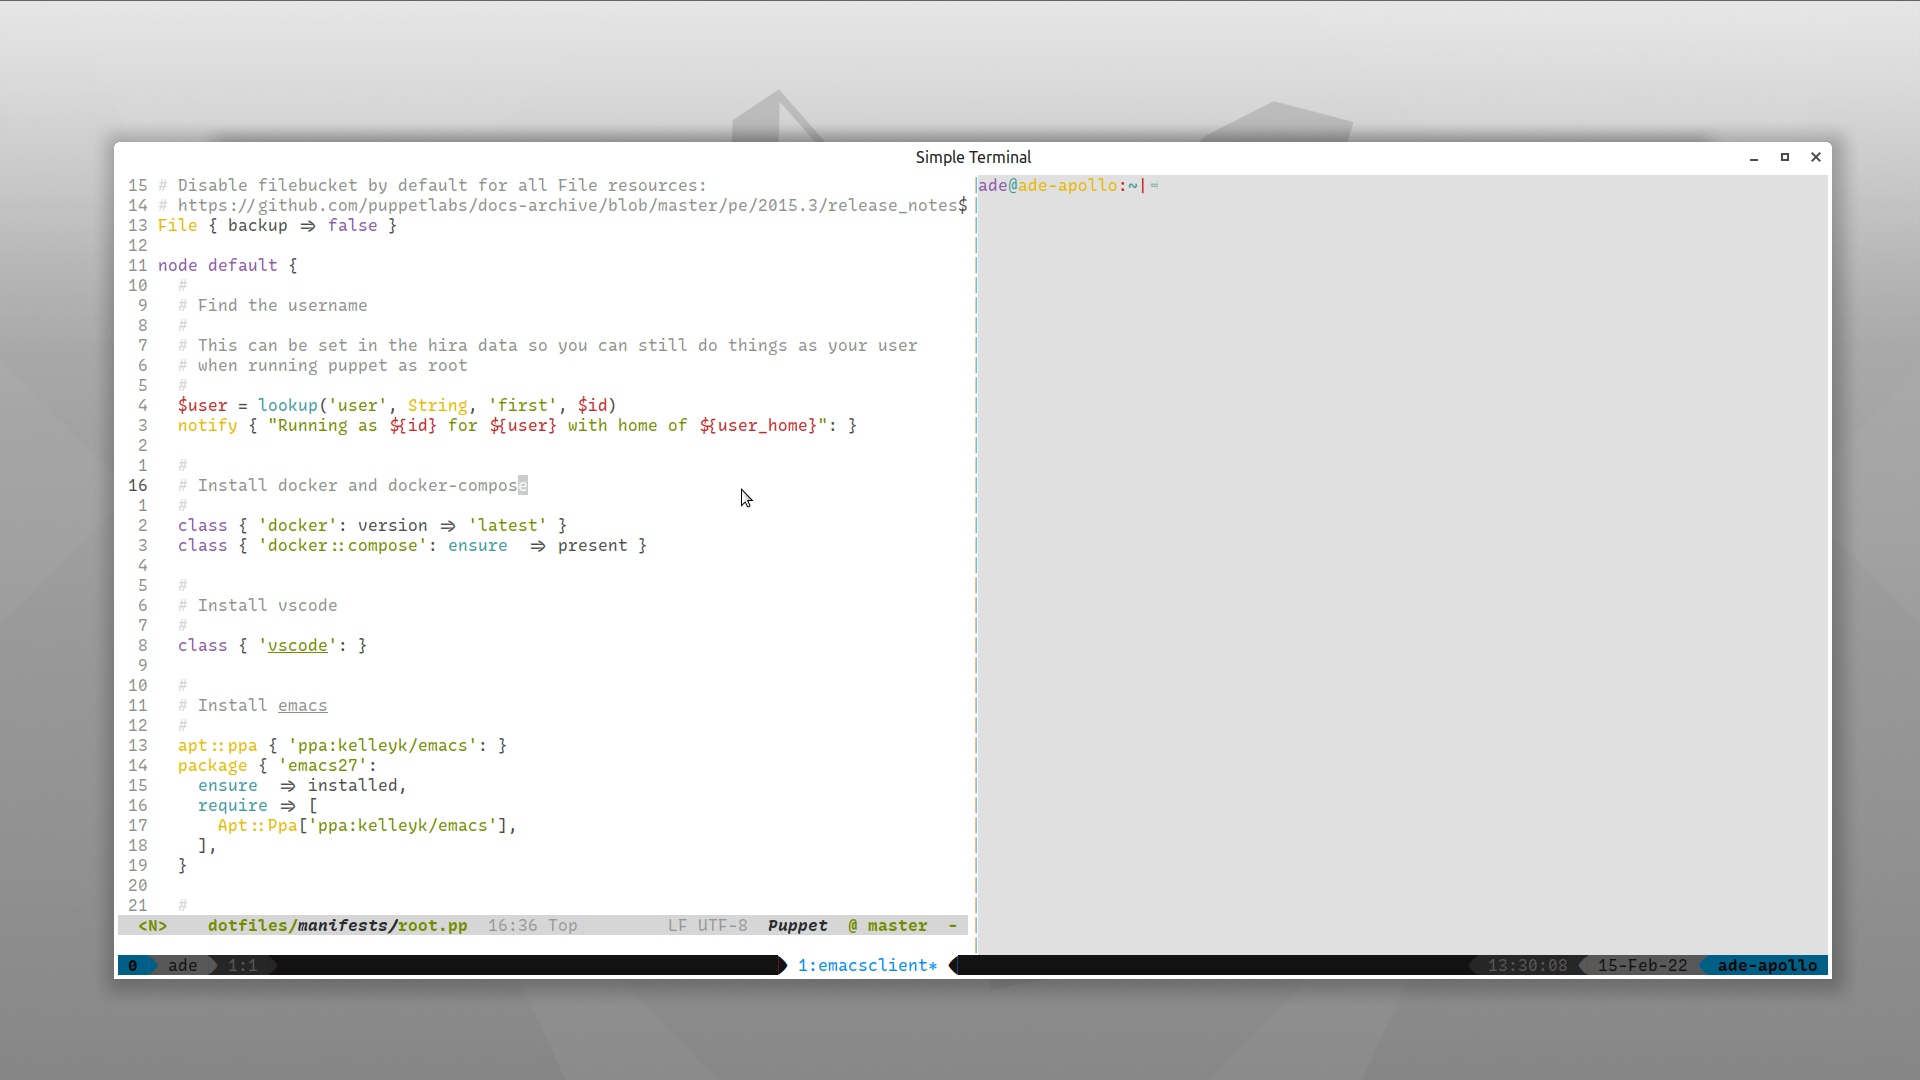Viewport: 1920px width, 1080px height.
Task: Close the Simple Terminal window
Action: pos(1816,157)
